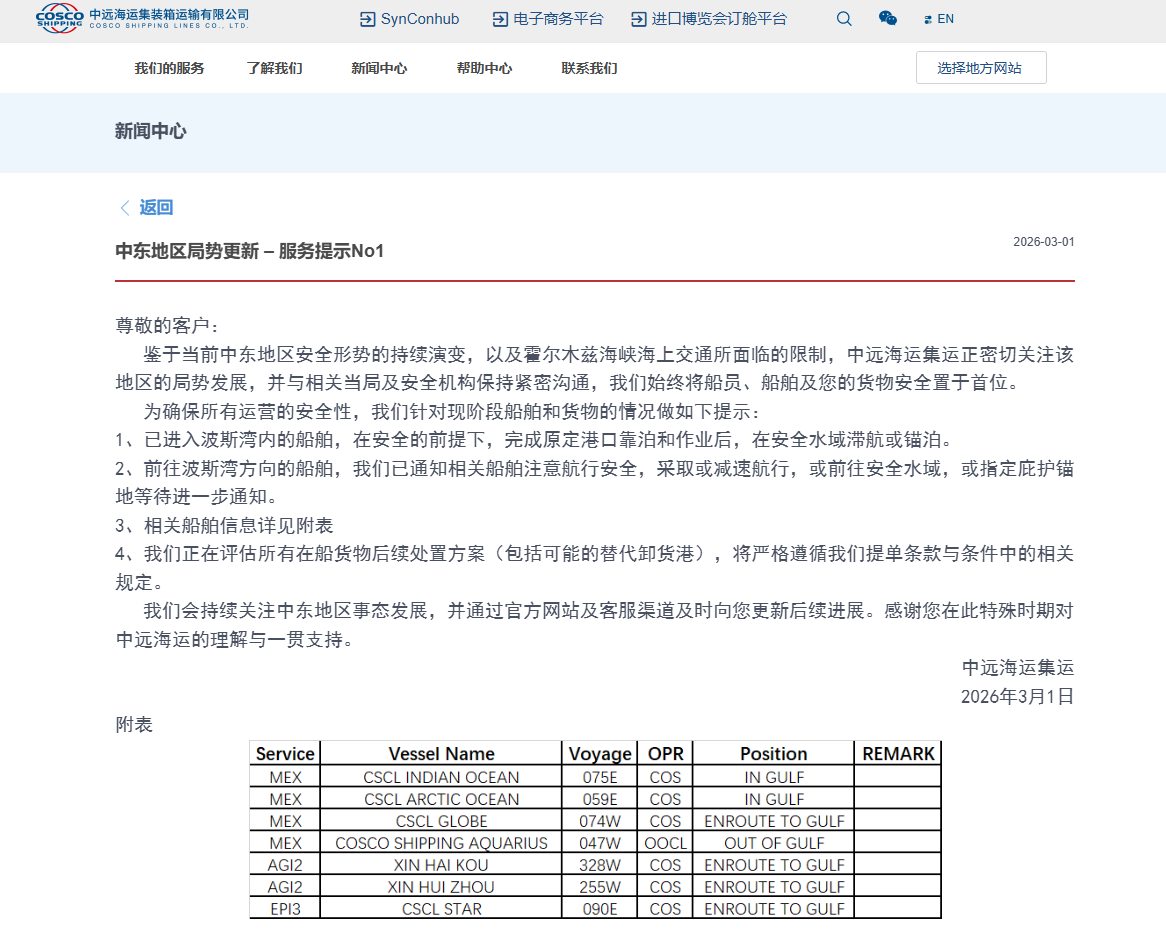The image size is (1166, 939).
Task: Open 电子商务平台 link
Action: tap(558, 19)
